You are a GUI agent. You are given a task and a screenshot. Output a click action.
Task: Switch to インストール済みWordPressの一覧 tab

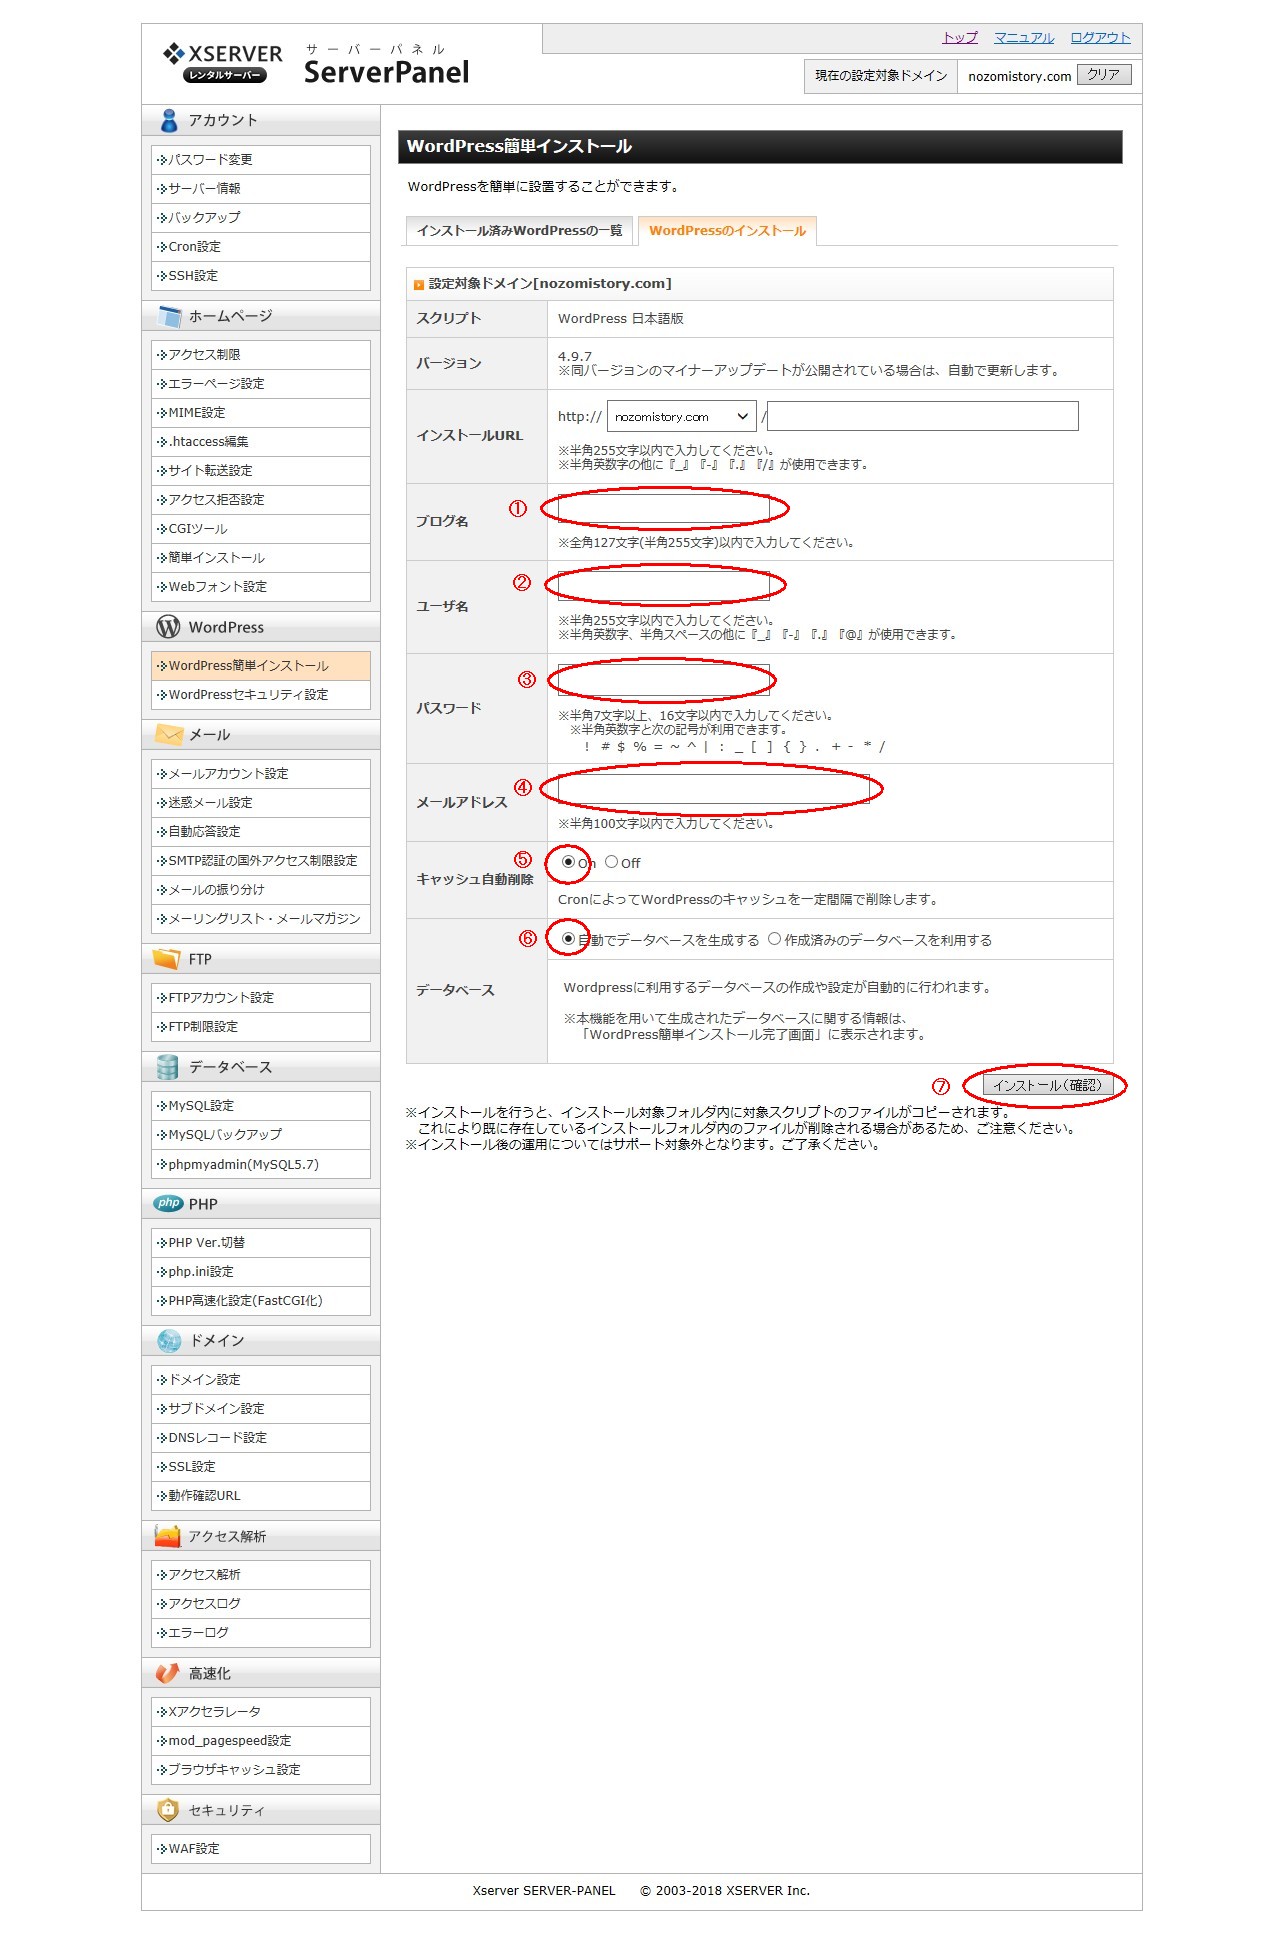pos(519,230)
